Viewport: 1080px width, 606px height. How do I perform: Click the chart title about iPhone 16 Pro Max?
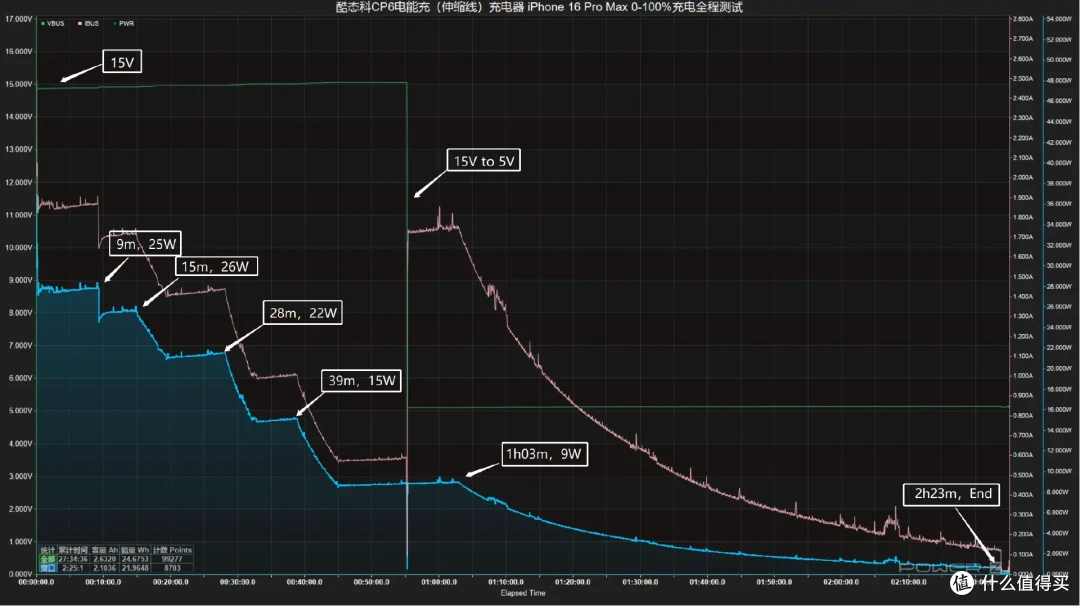[539, 7]
